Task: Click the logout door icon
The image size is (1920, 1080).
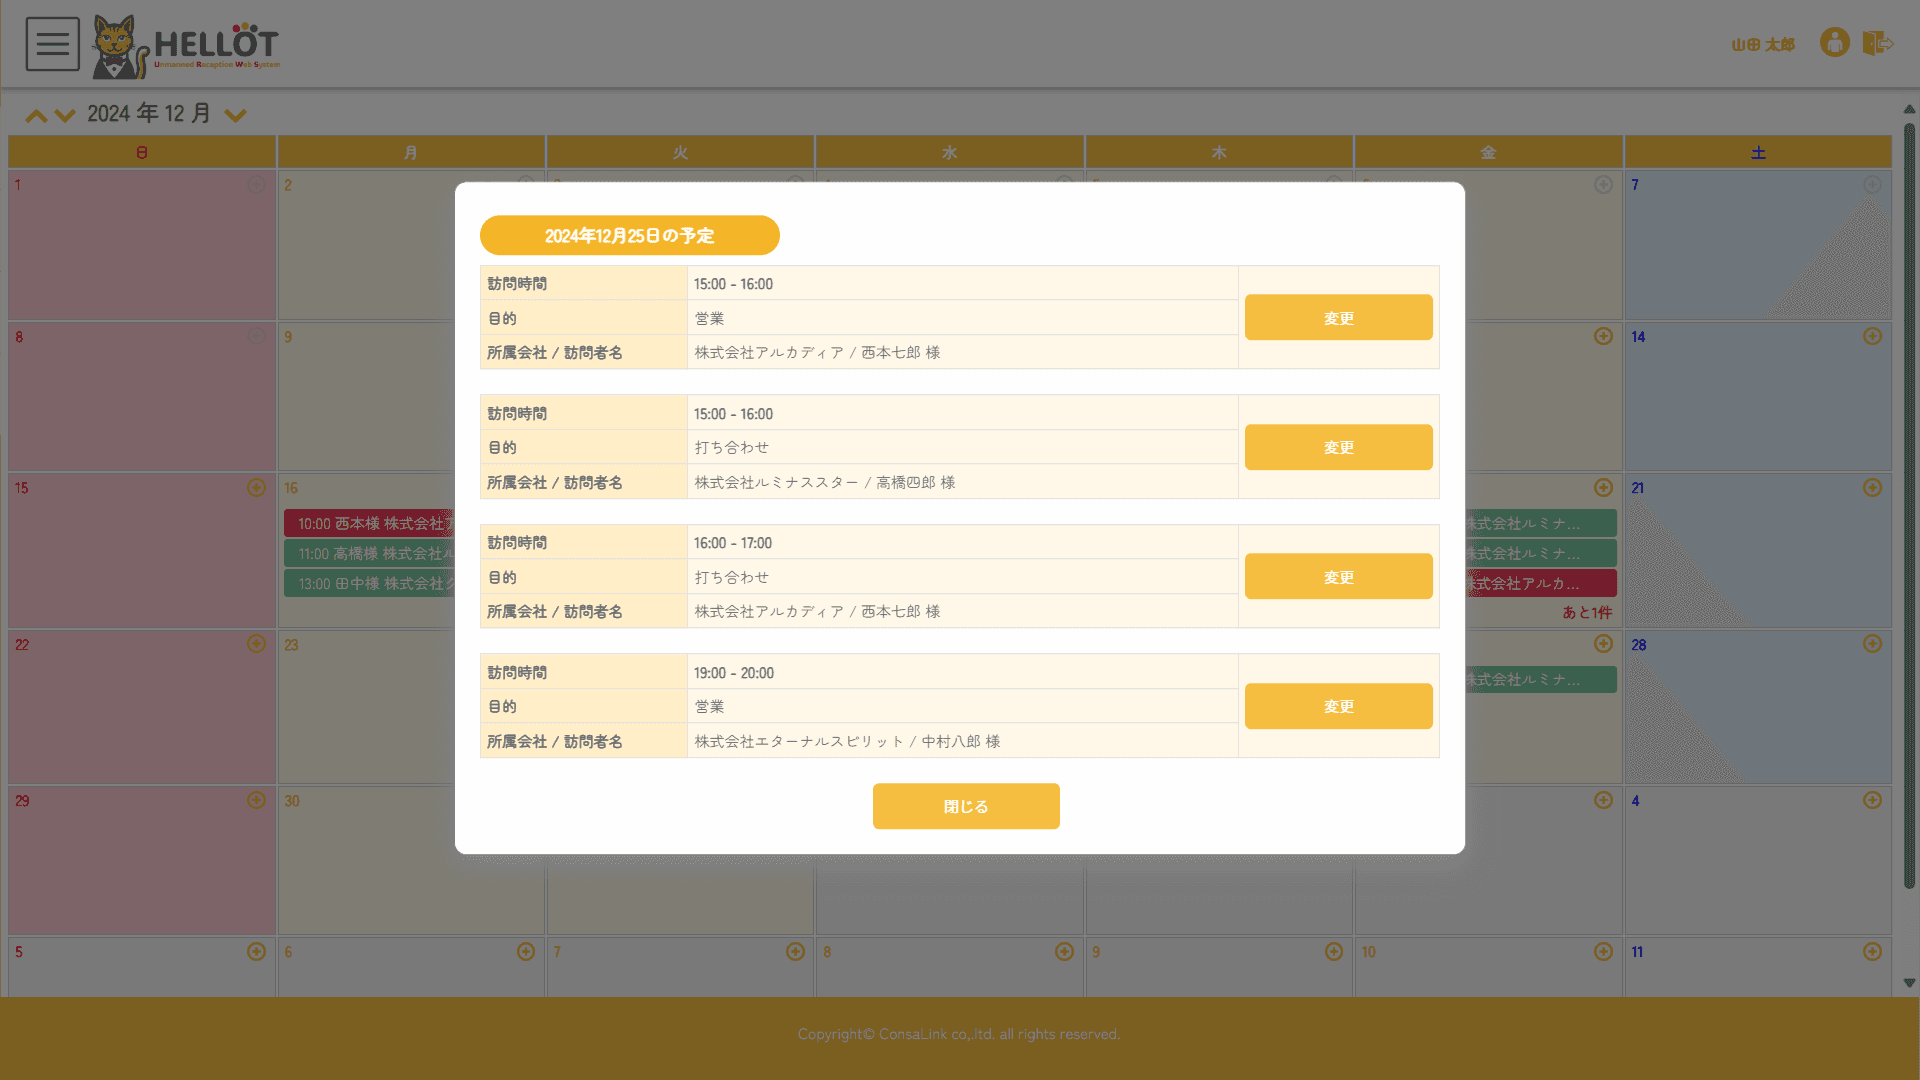Action: [x=1877, y=43]
